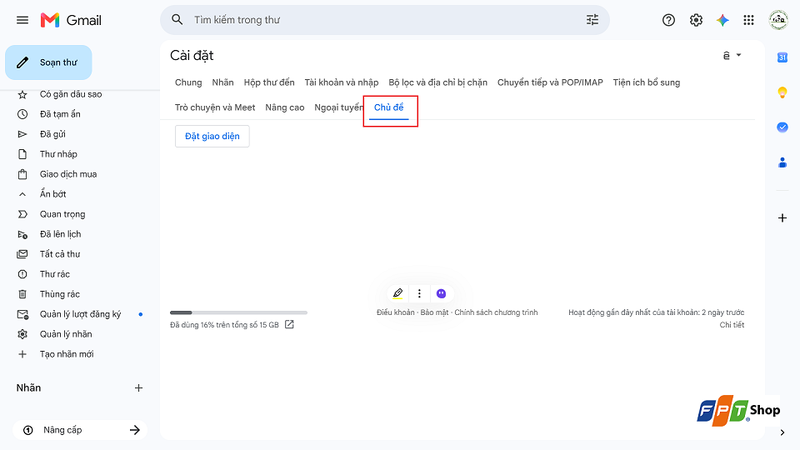800x450 pixels.
Task: Open the Help question mark icon
Action: pos(668,20)
